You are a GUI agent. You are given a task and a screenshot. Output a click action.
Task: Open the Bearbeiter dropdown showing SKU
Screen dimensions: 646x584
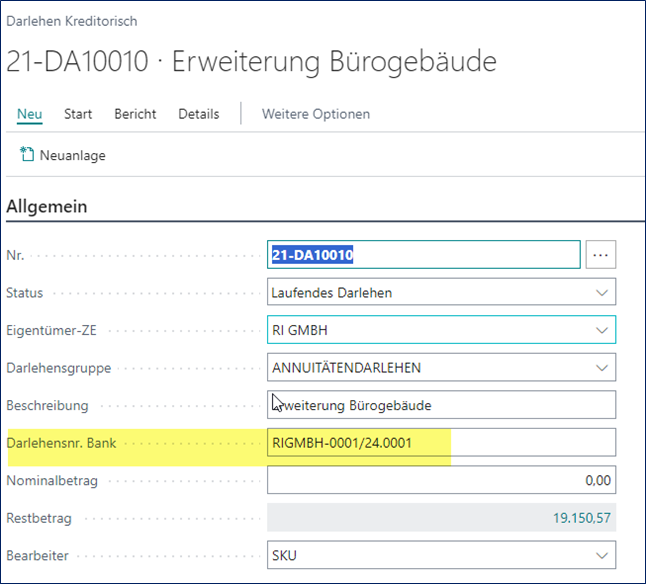pyautogui.click(x=601, y=555)
